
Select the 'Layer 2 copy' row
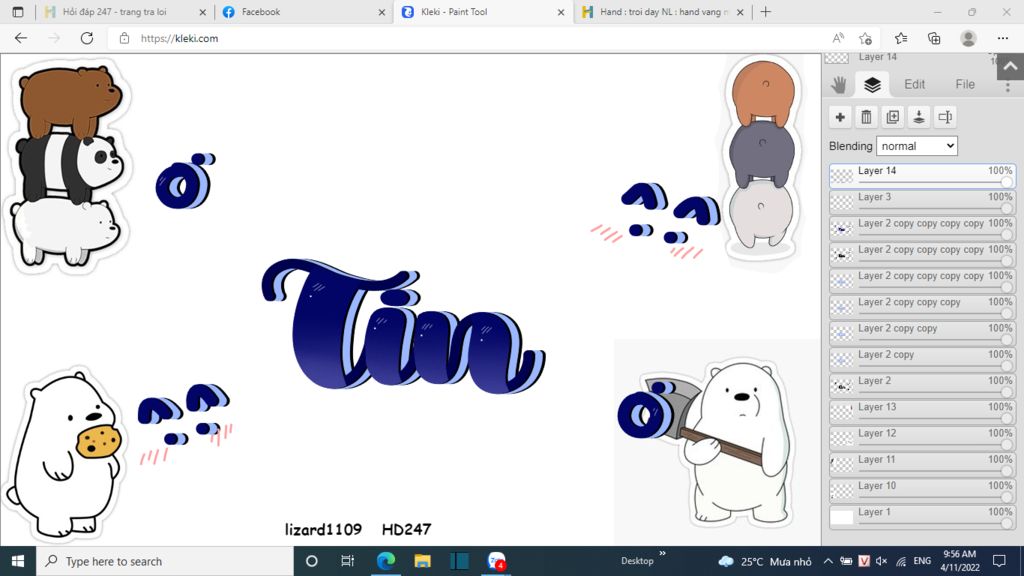tap(922, 359)
